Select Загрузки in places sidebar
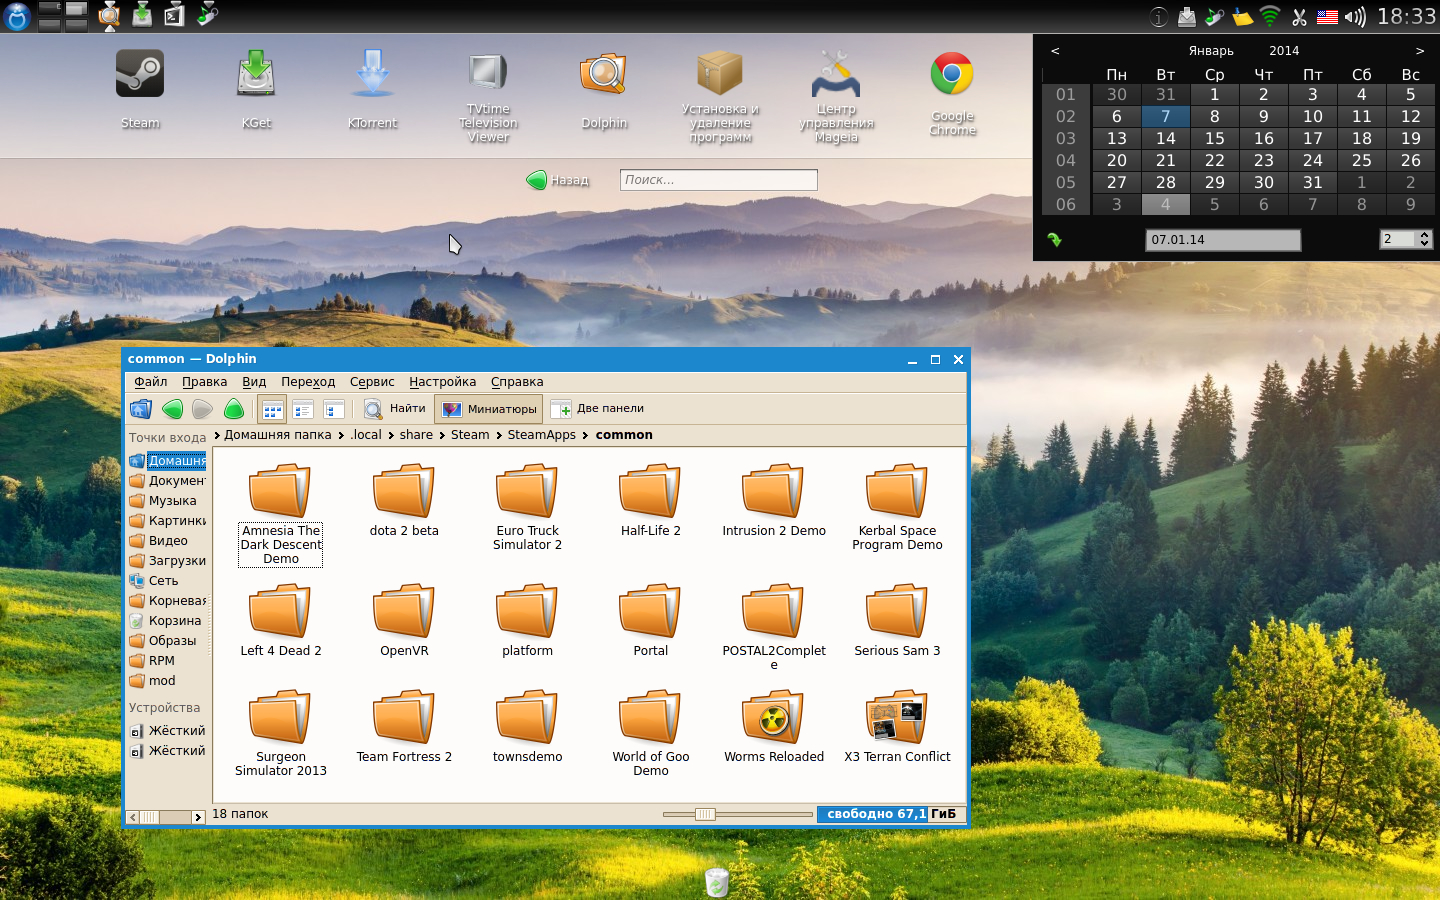The image size is (1440, 900). pyautogui.click(x=166, y=561)
